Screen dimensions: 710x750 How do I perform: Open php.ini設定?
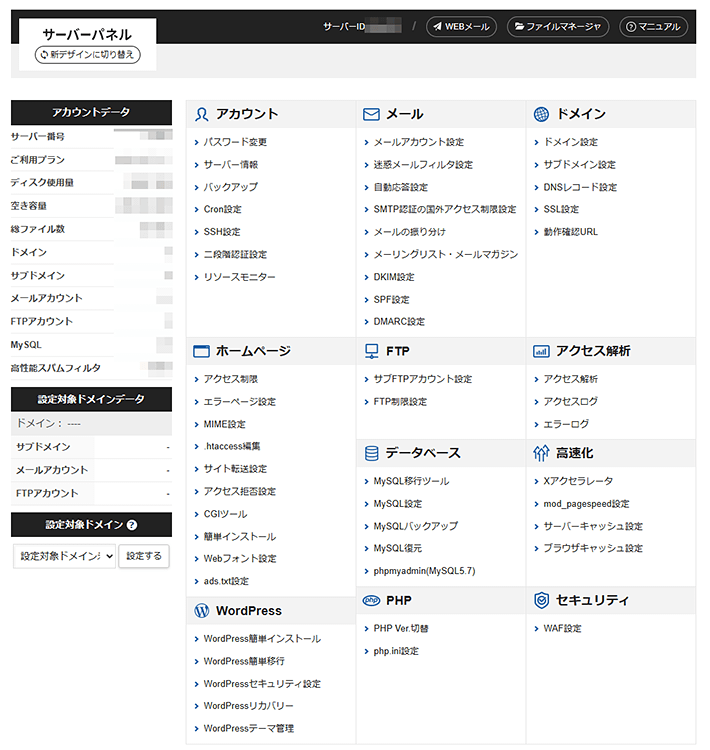pyautogui.click(x=396, y=651)
